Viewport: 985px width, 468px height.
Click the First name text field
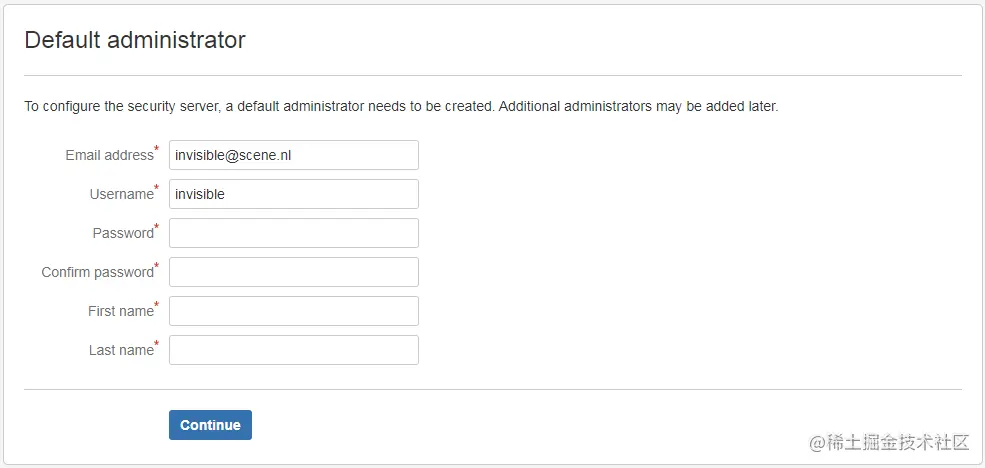click(293, 311)
